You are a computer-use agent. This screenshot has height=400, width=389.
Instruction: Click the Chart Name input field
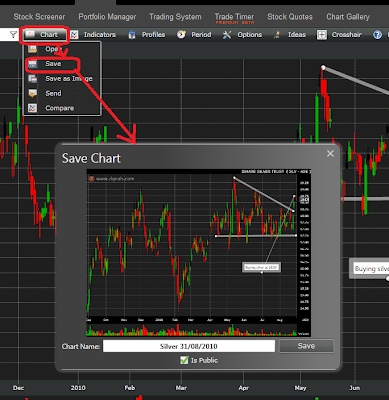pos(189,346)
